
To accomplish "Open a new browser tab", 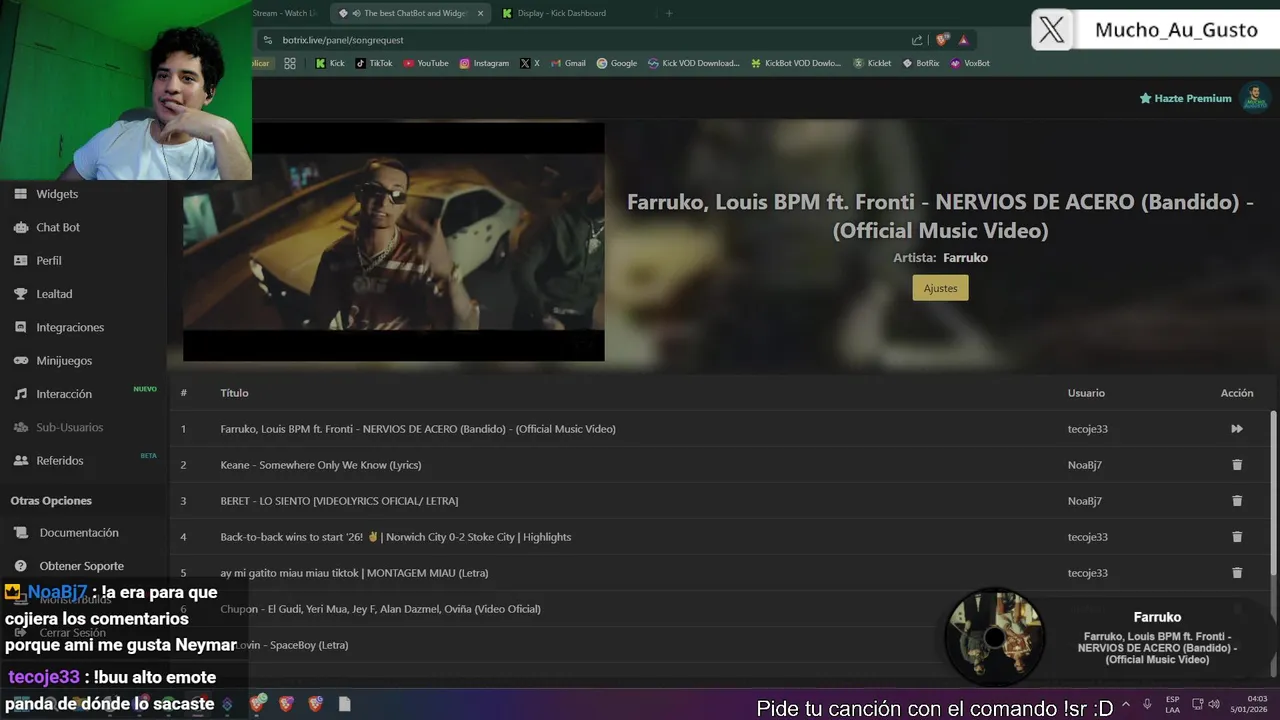I will [669, 13].
